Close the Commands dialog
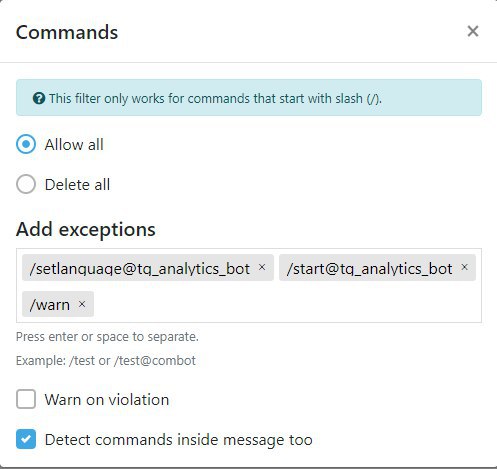Viewport: 497px width, 469px height. click(473, 31)
